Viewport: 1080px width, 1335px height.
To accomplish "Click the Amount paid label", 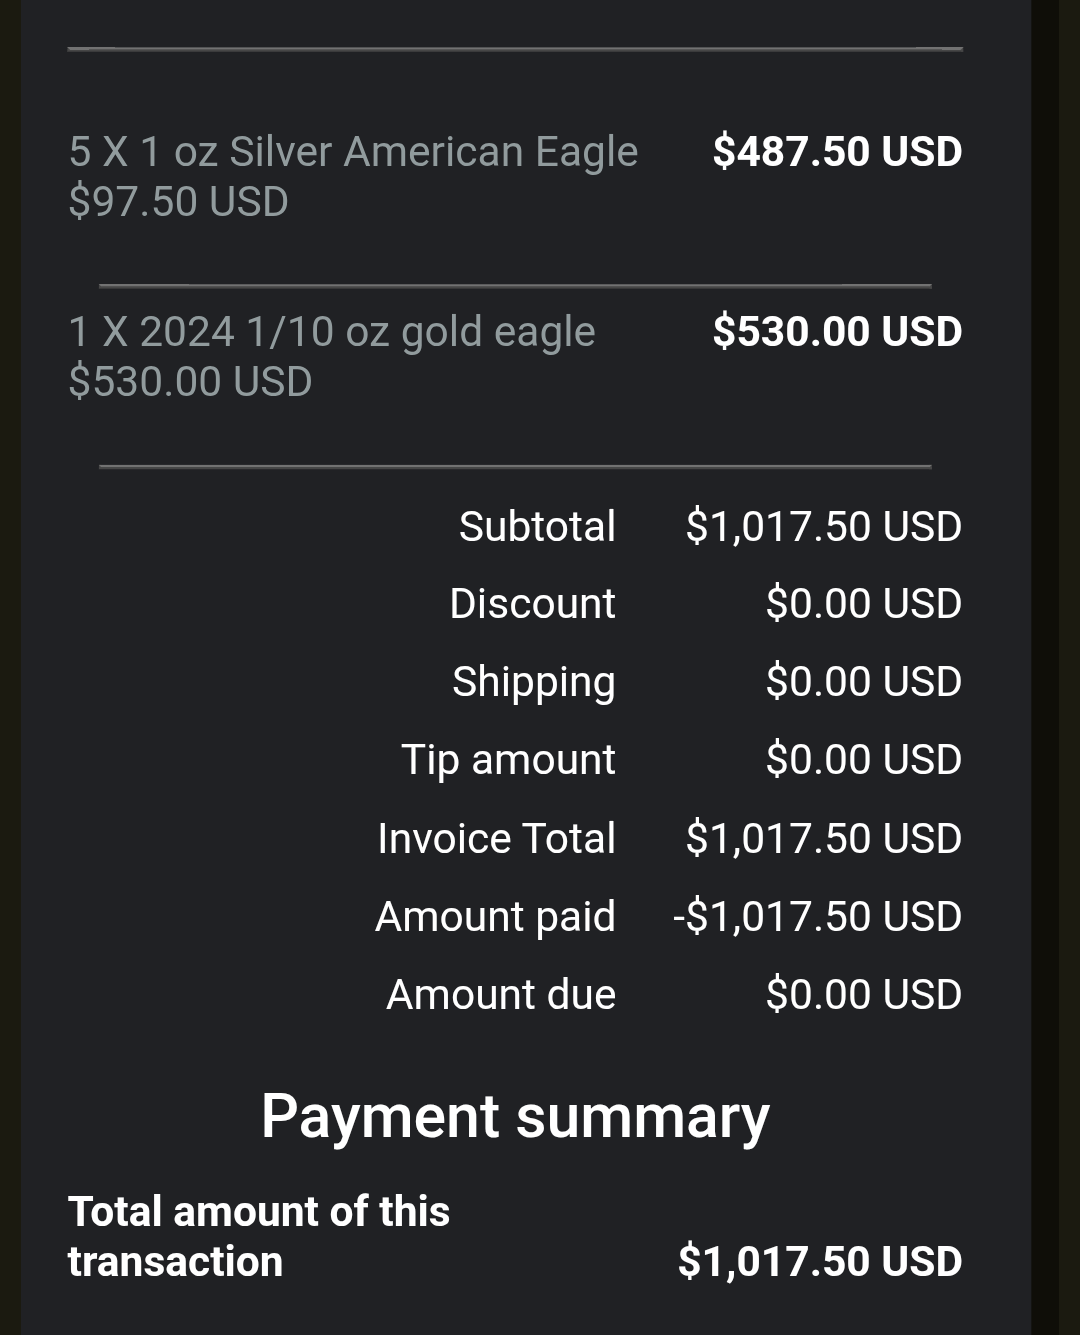I will point(495,917).
